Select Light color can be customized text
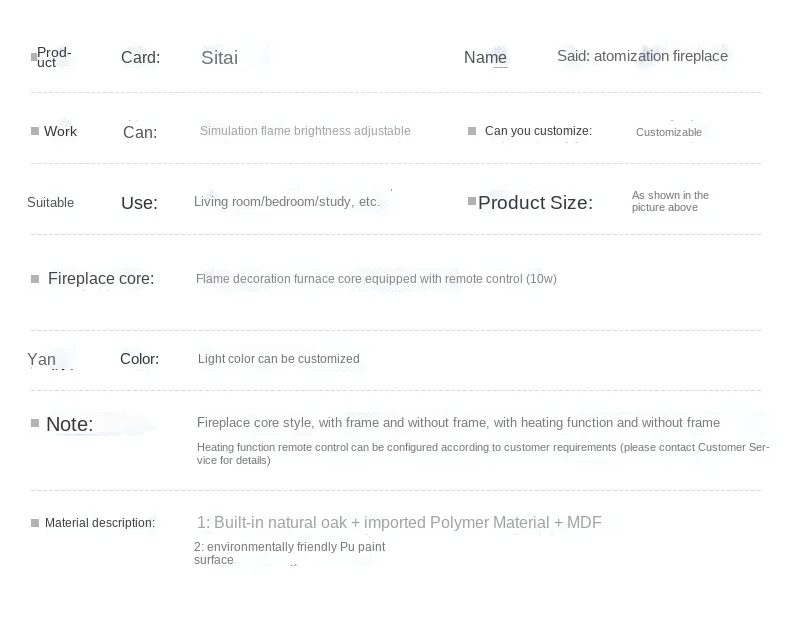The image size is (790, 619). (278, 359)
